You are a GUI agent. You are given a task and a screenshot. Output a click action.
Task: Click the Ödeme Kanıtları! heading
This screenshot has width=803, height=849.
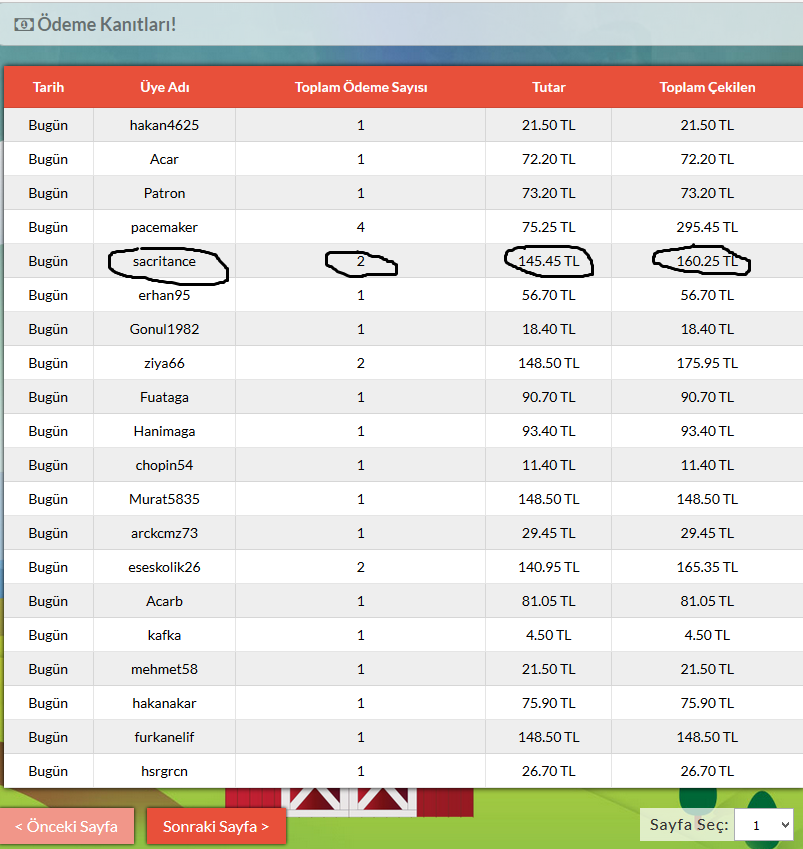pos(107,24)
